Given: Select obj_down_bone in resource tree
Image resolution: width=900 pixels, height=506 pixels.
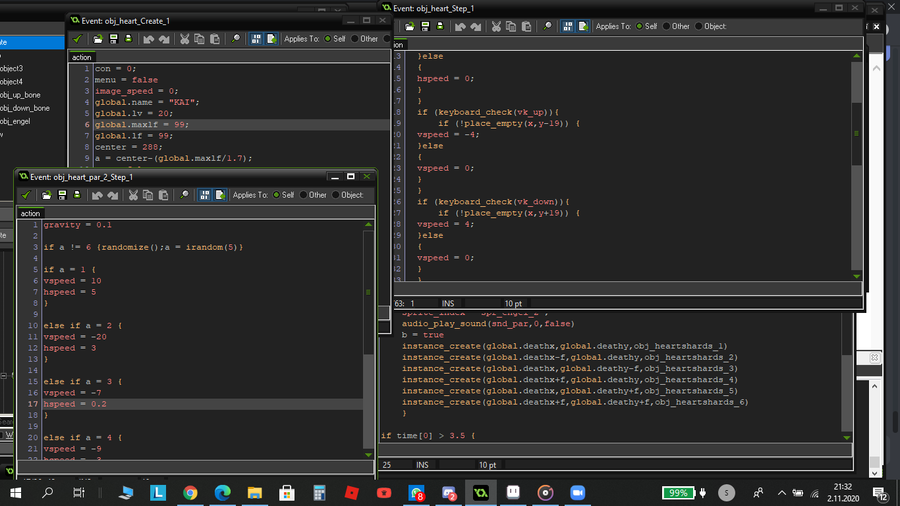Looking at the screenshot, I should pyautogui.click(x=25, y=108).
